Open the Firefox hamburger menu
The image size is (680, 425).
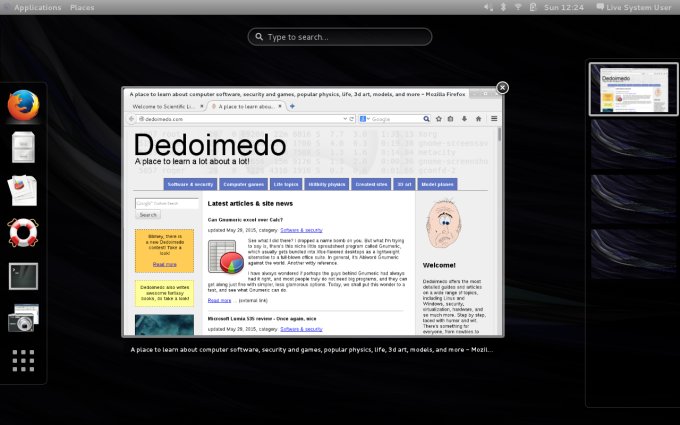(494, 119)
